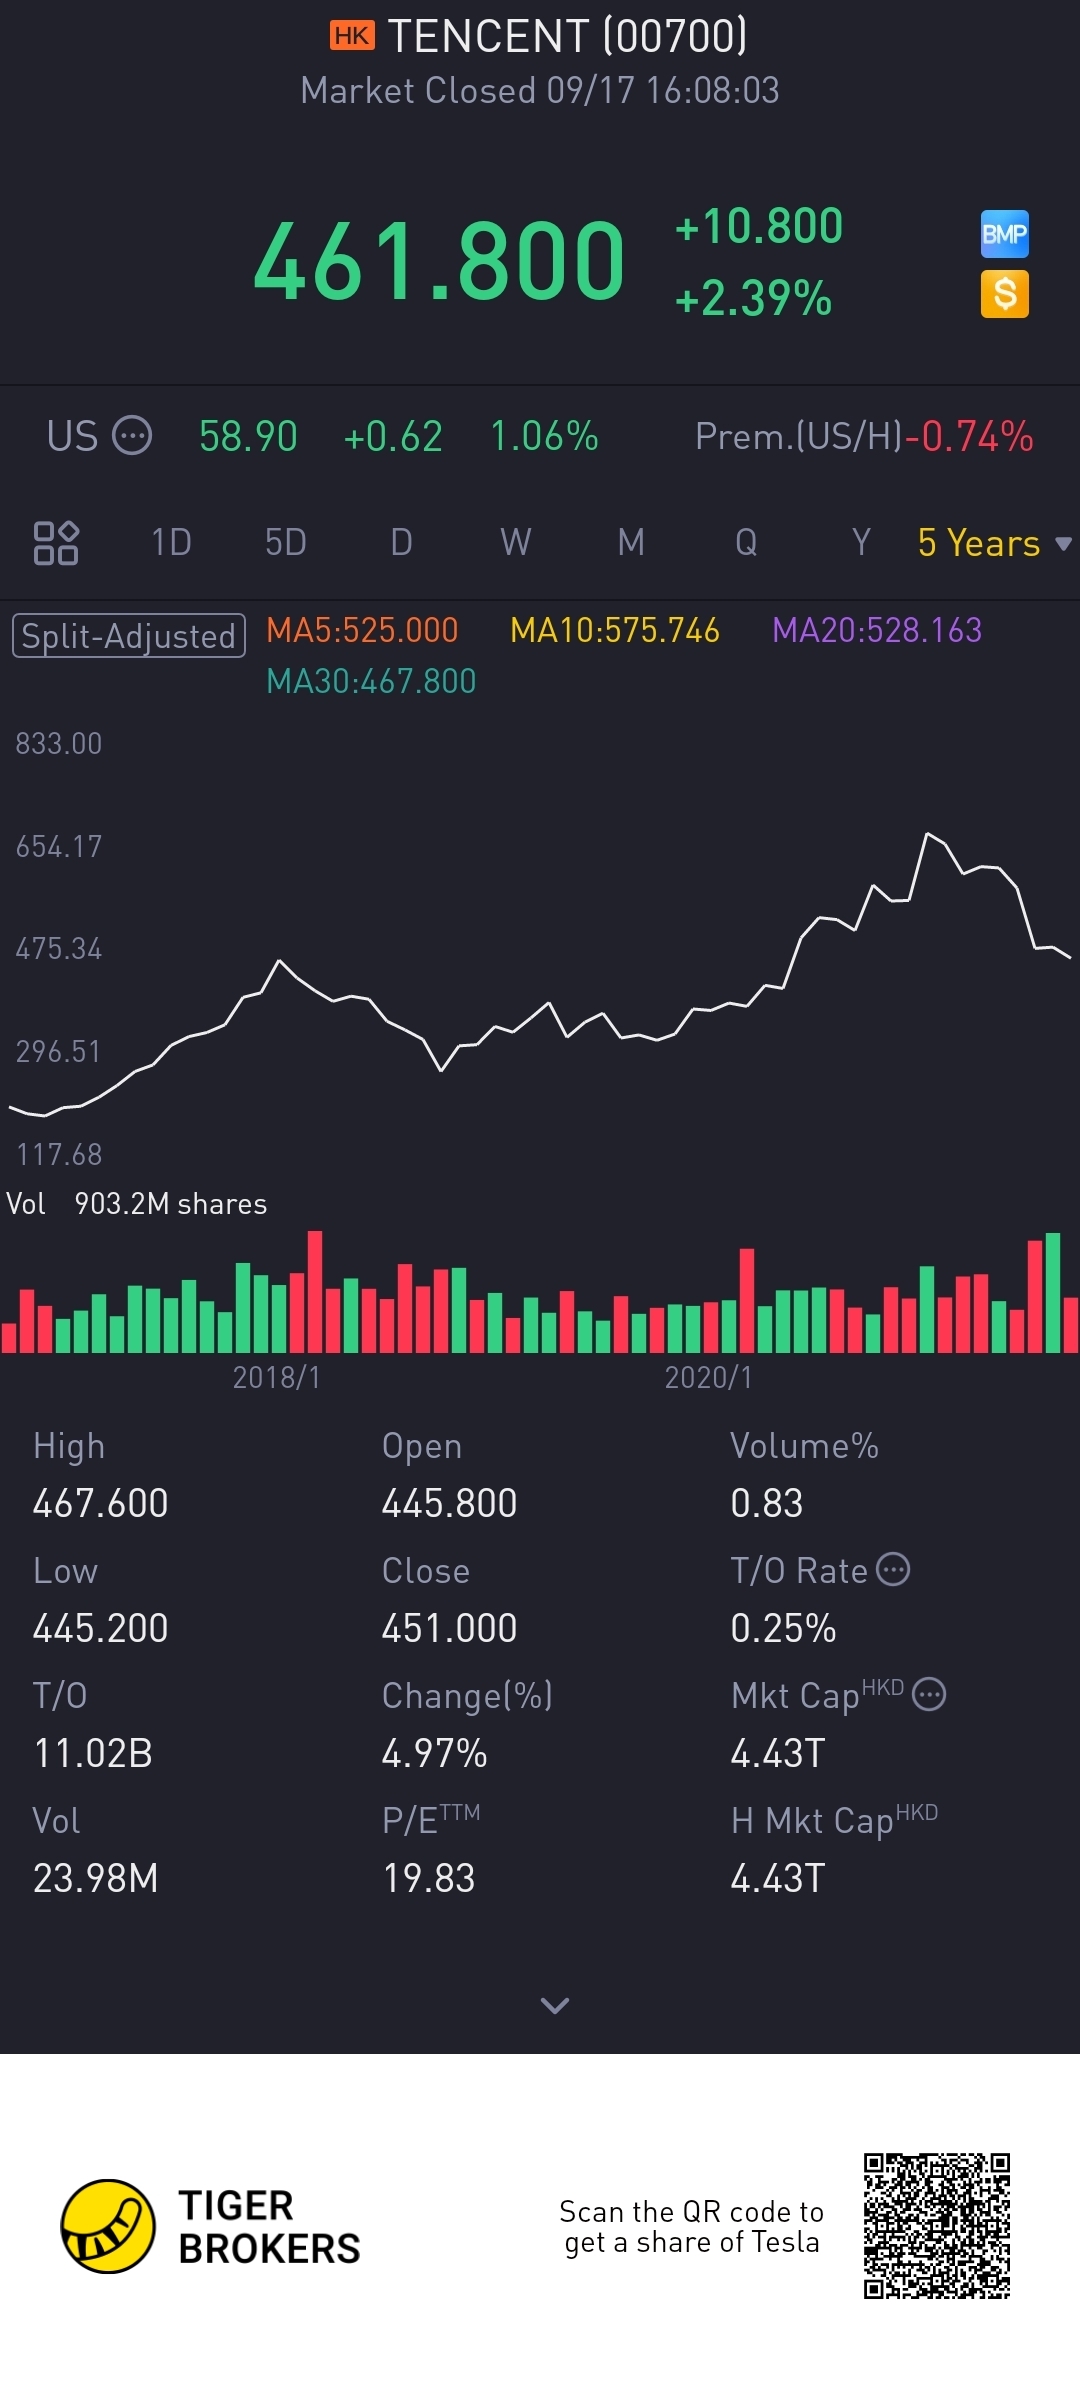Screen dimensions: 1080x2399
Task: Tap the MA20:528.163 indicator label
Action: point(877,630)
